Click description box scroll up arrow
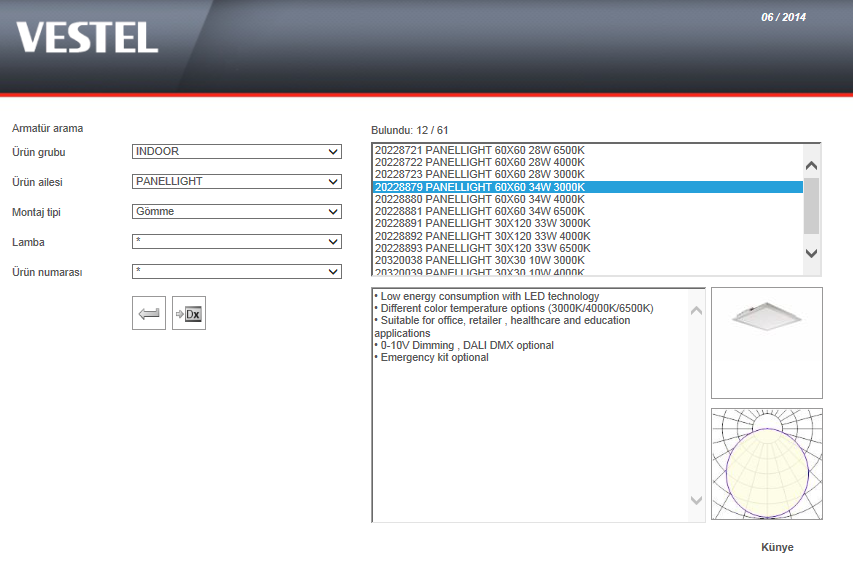 (x=696, y=311)
